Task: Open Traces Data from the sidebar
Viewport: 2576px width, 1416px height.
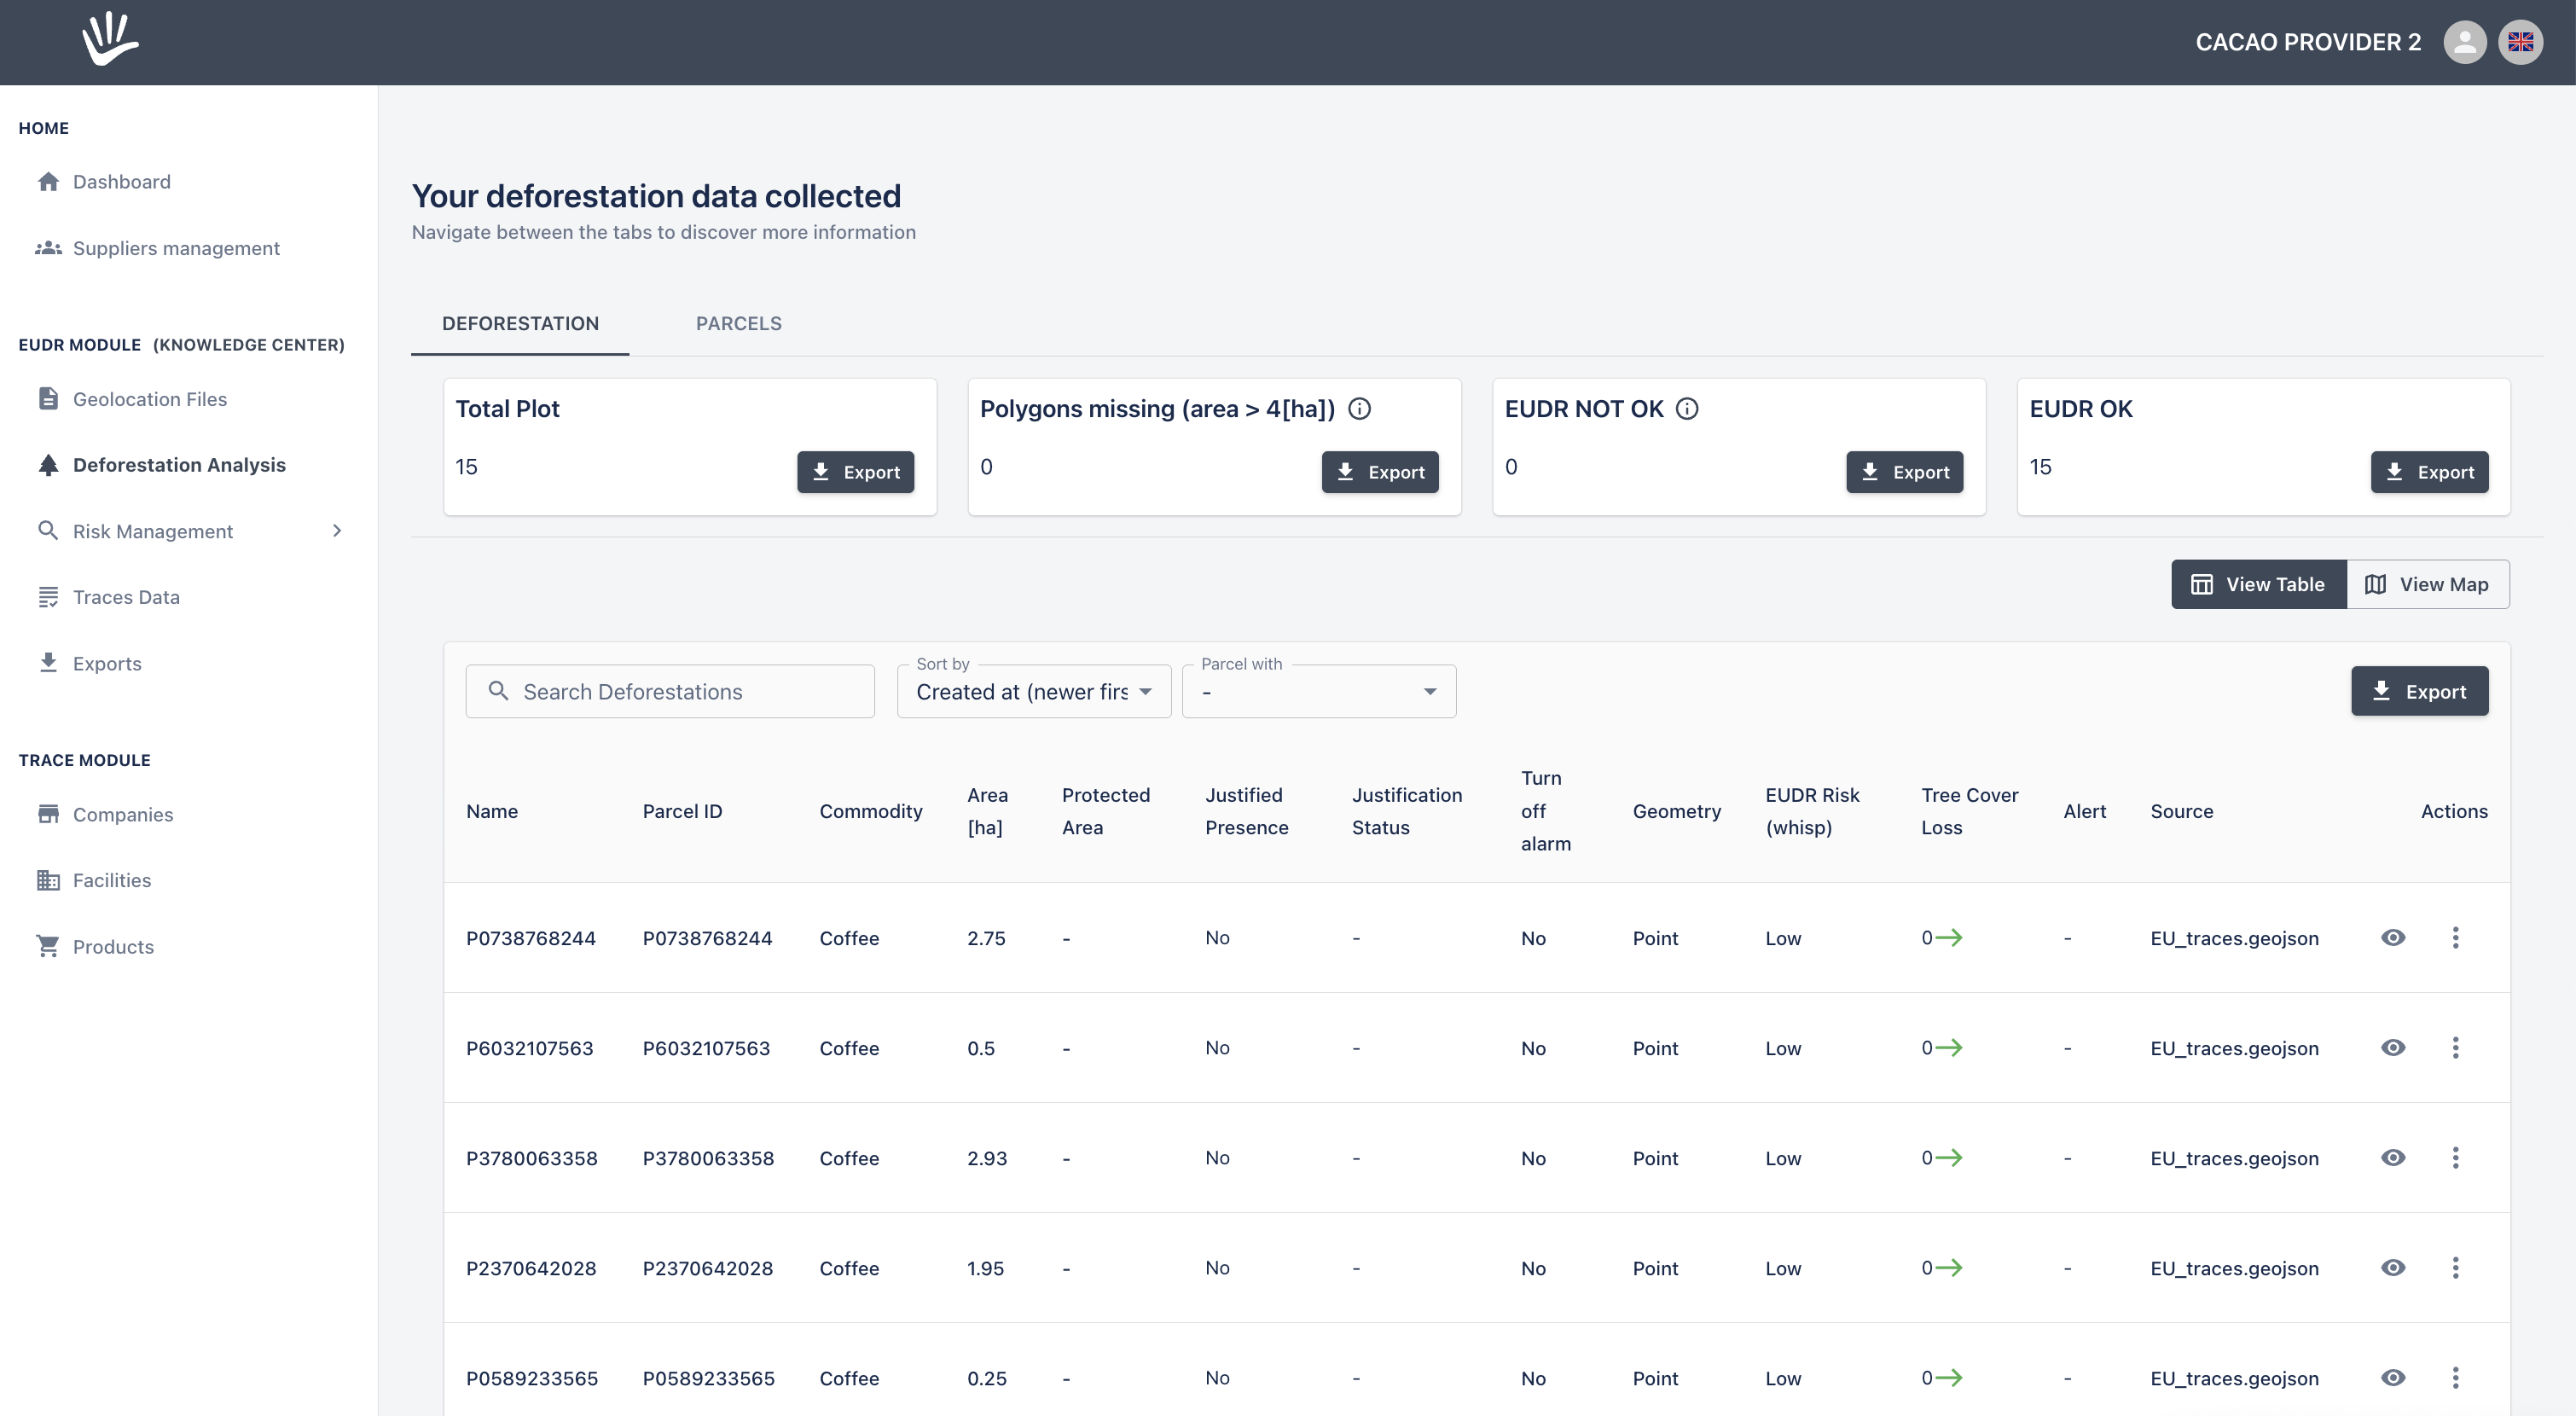Action: click(125, 596)
